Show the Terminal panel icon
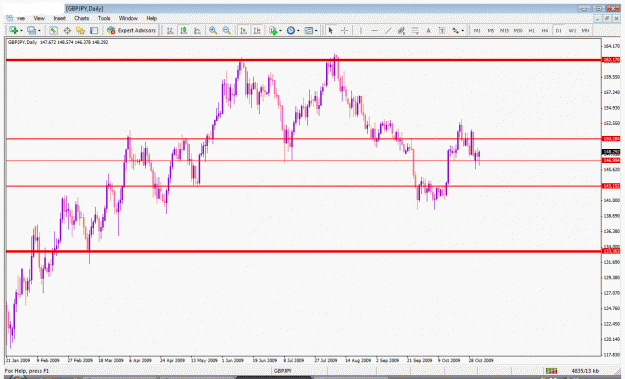The image size is (625, 379). [x=94, y=30]
